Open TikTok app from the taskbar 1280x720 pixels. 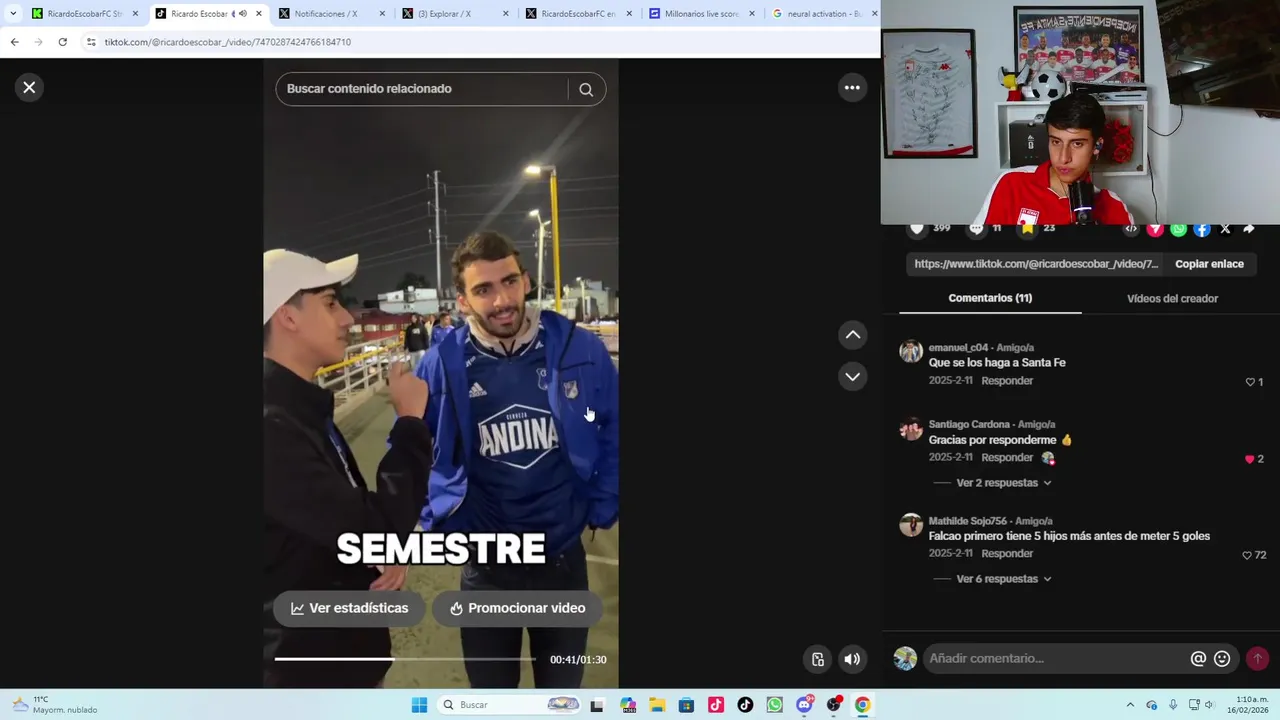click(x=745, y=705)
